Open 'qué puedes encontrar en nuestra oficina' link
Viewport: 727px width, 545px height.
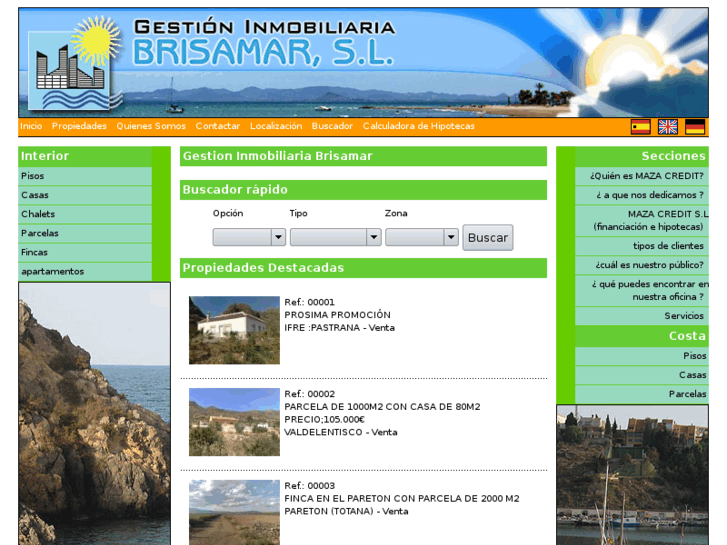[x=642, y=291]
